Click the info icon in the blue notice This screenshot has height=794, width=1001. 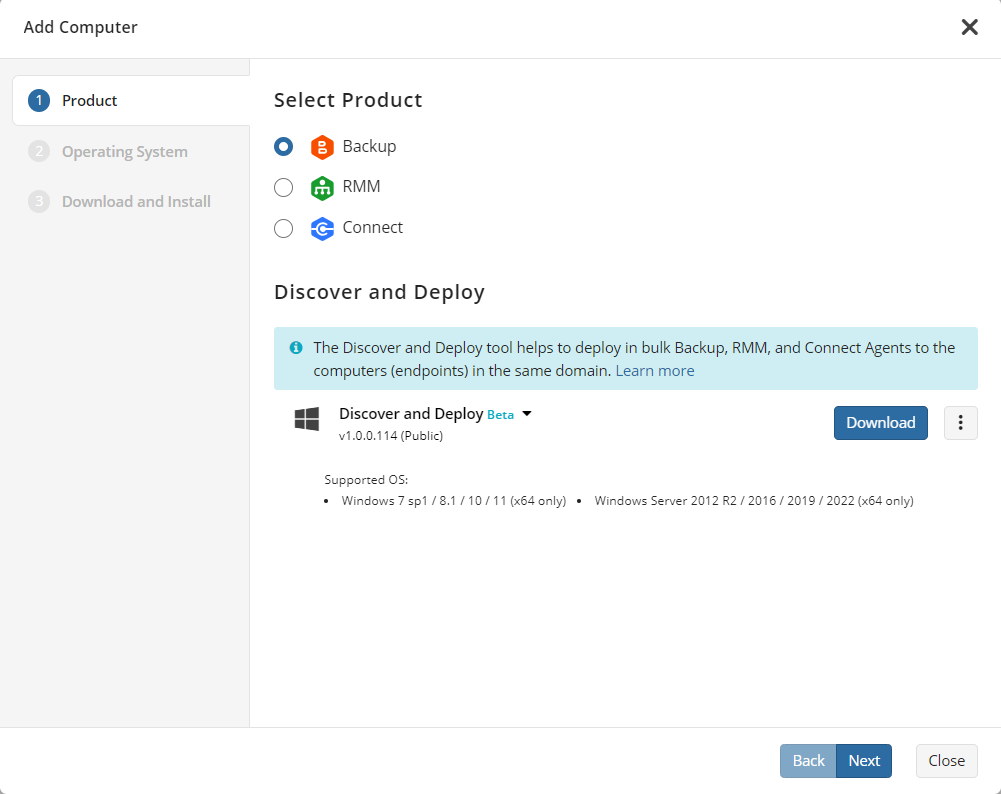[296, 348]
